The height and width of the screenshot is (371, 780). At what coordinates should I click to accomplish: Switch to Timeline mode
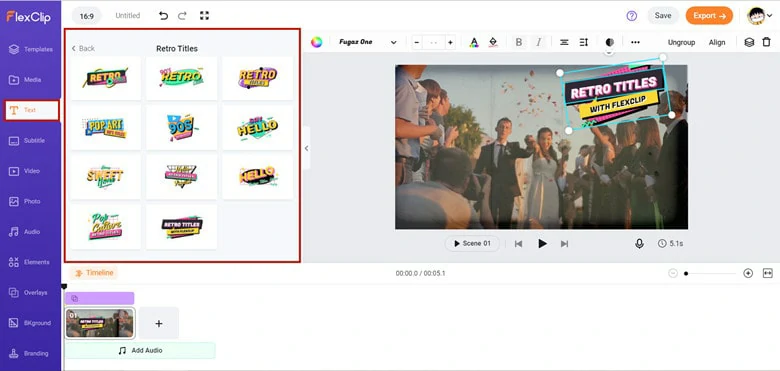coord(94,273)
